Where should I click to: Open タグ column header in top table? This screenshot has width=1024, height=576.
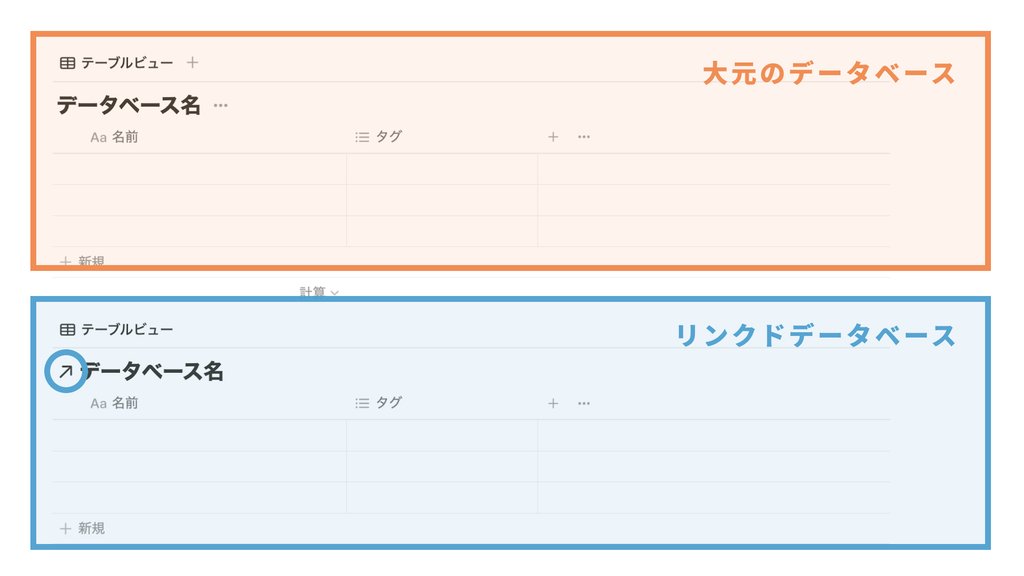click(379, 136)
